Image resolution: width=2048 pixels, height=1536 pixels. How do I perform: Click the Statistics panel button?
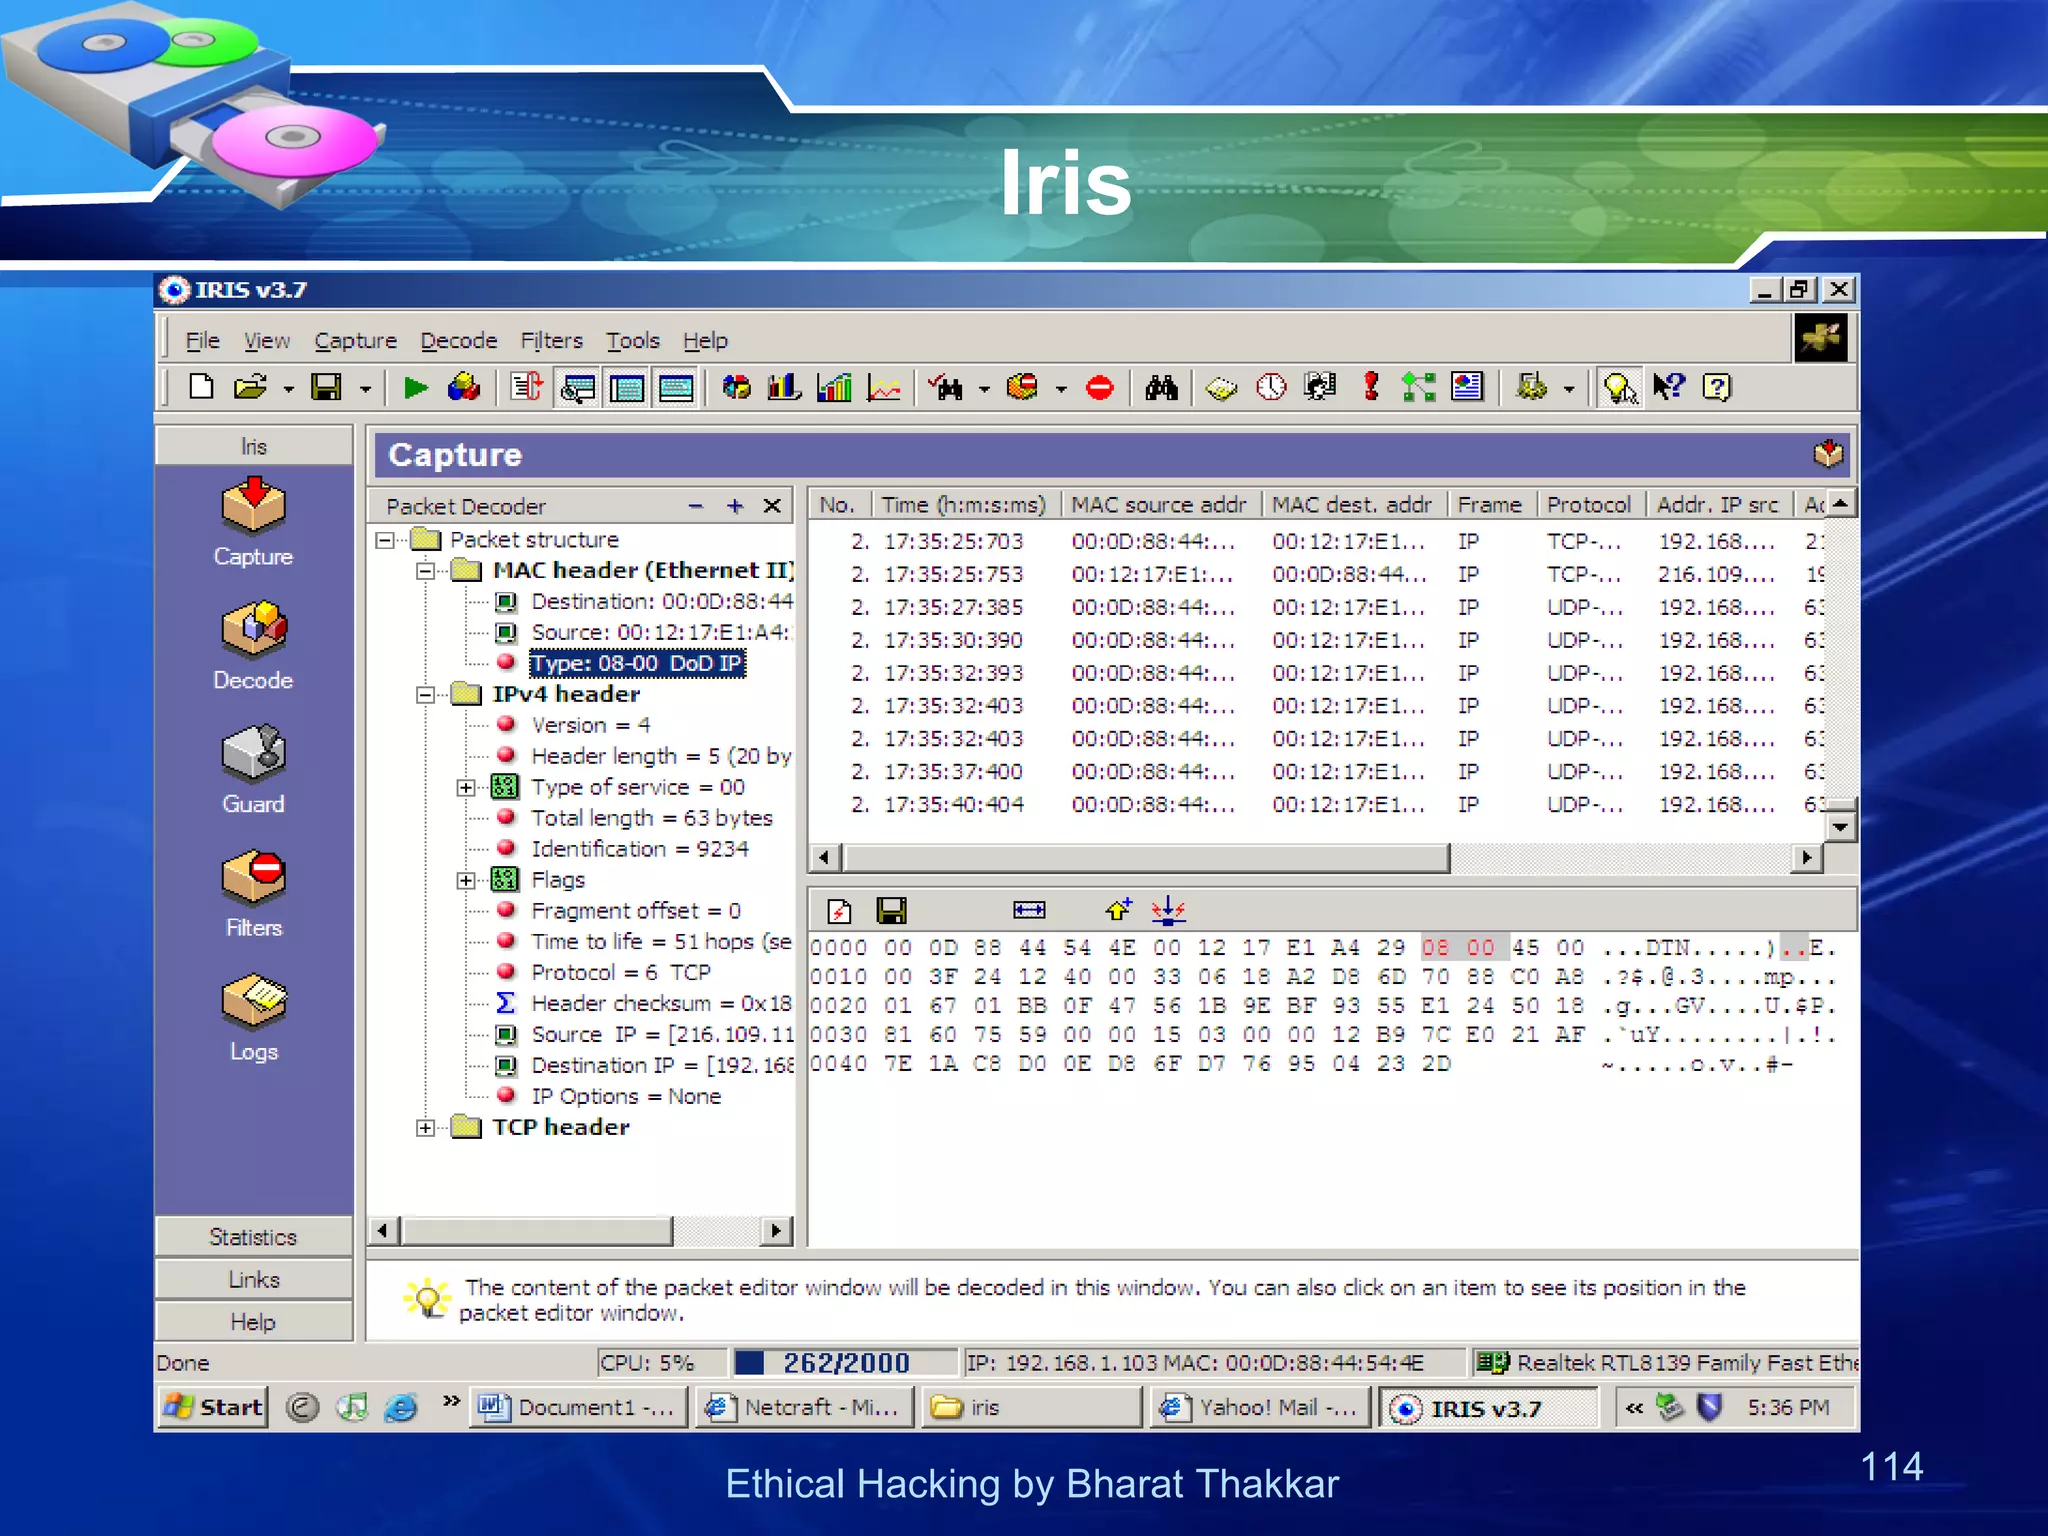pos(253,1237)
